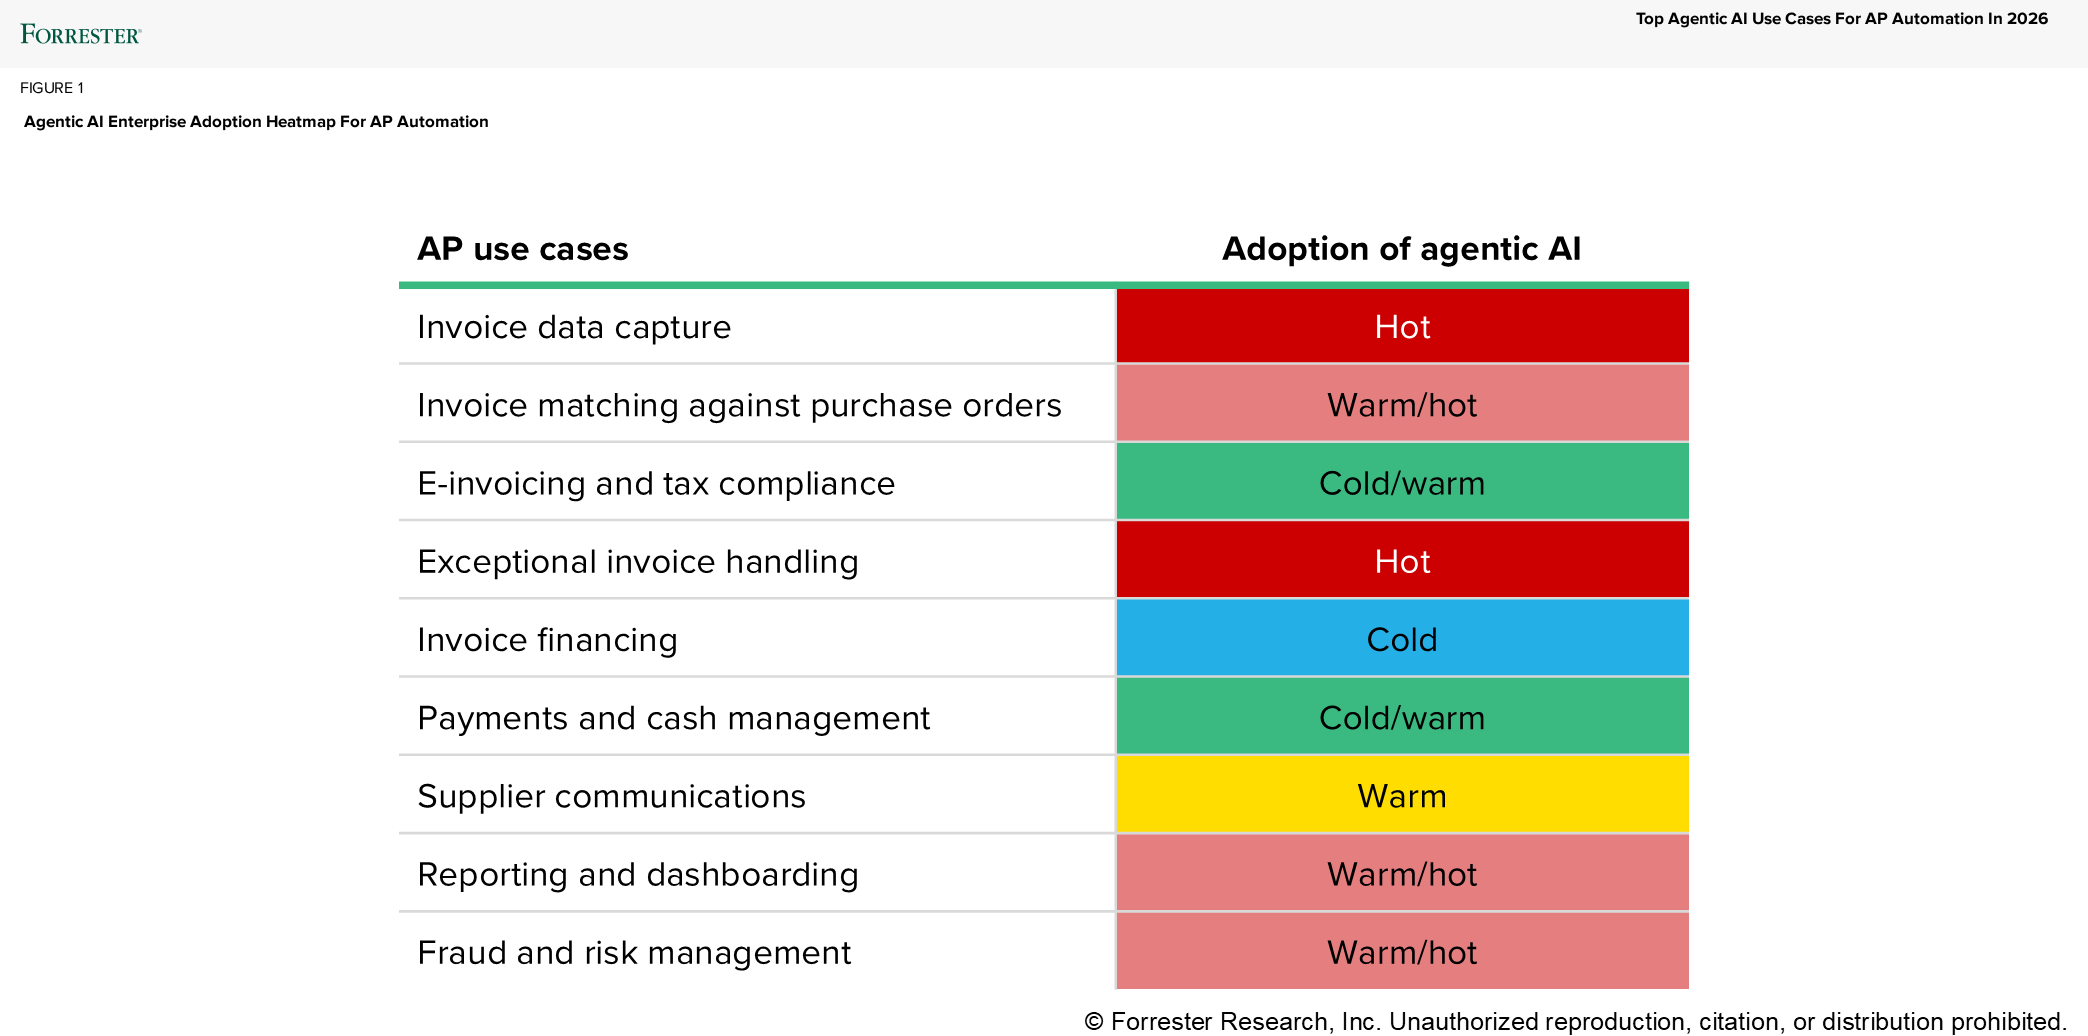The height and width of the screenshot is (1036, 2088).
Task: Click the yellow Warm cell for Supplier communications
Action: (1402, 795)
